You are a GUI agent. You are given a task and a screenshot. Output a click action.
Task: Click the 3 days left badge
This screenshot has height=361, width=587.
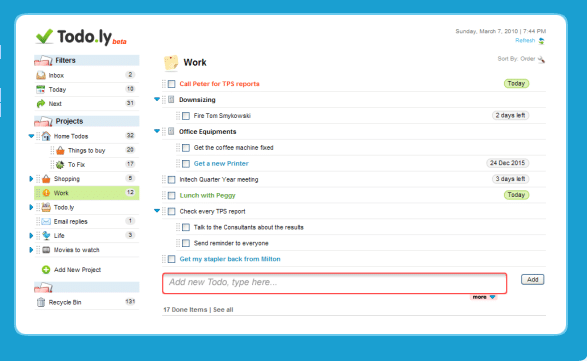(510, 179)
